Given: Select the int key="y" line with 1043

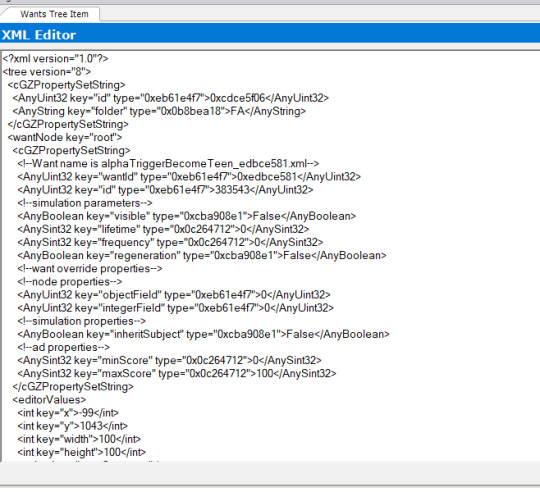Looking at the screenshot, I should 72,426.
